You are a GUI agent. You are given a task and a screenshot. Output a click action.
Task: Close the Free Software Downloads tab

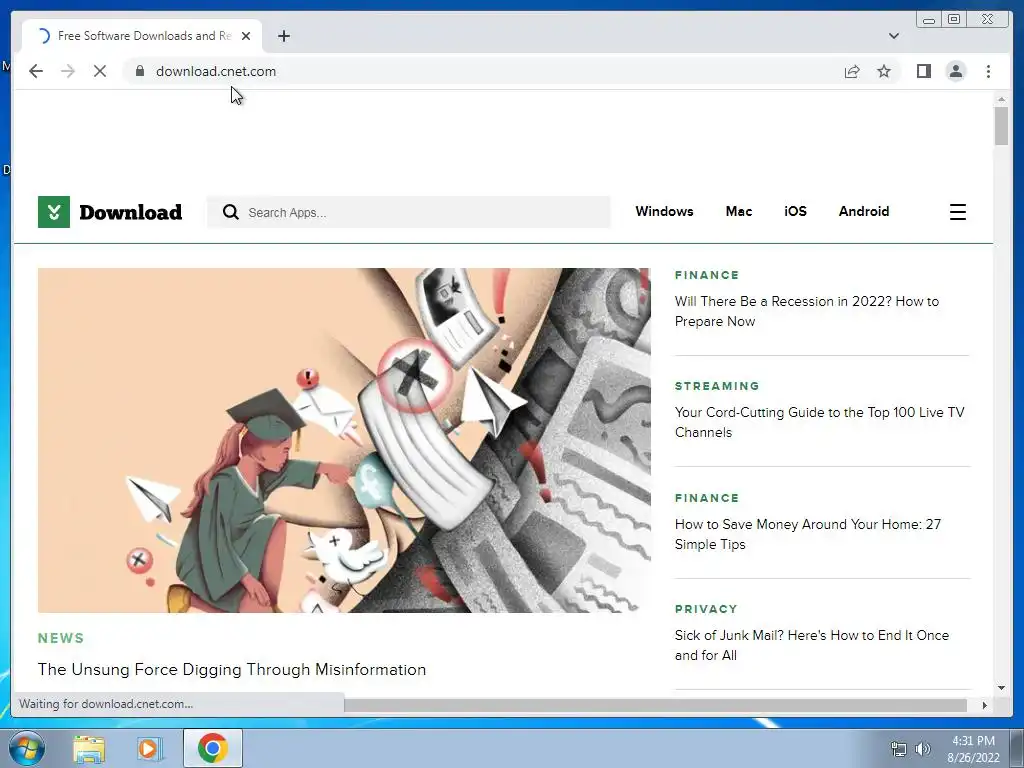click(x=246, y=36)
